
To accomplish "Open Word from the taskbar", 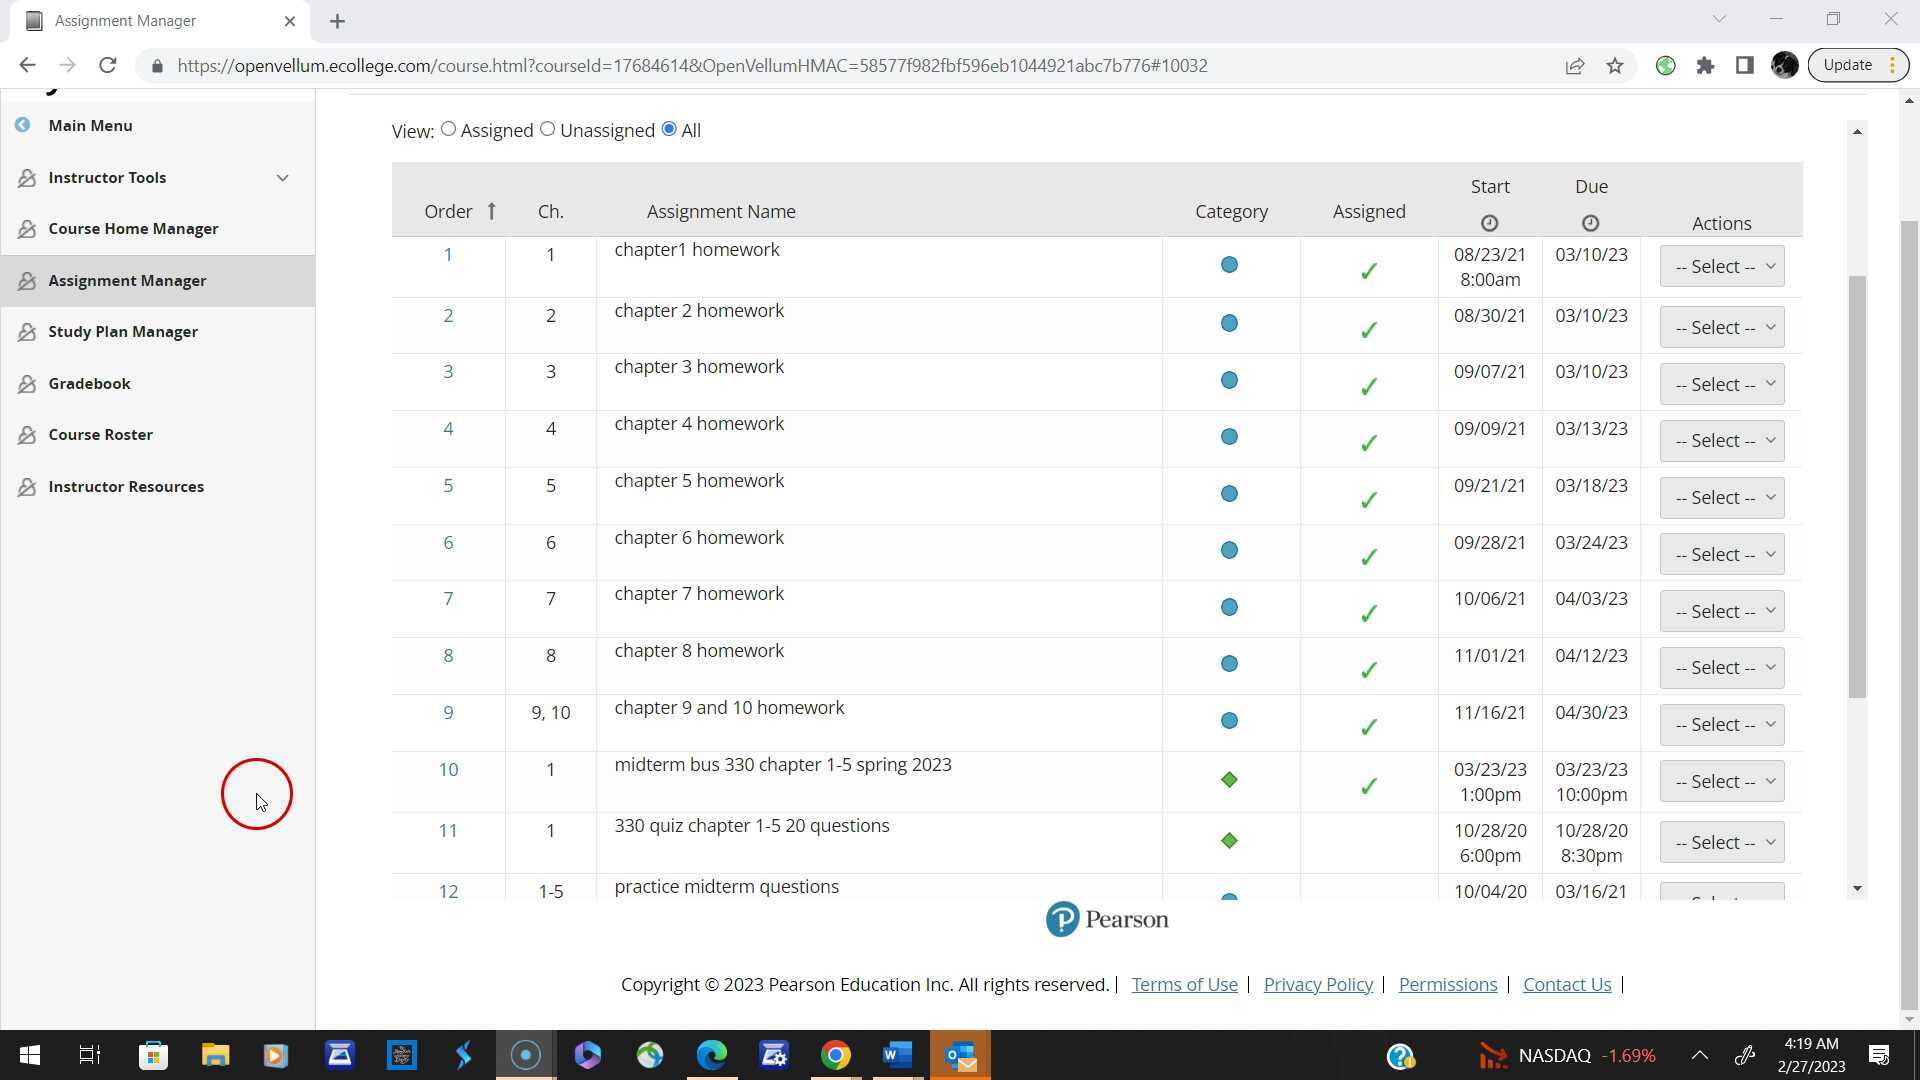I will (x=897, y=1055).
